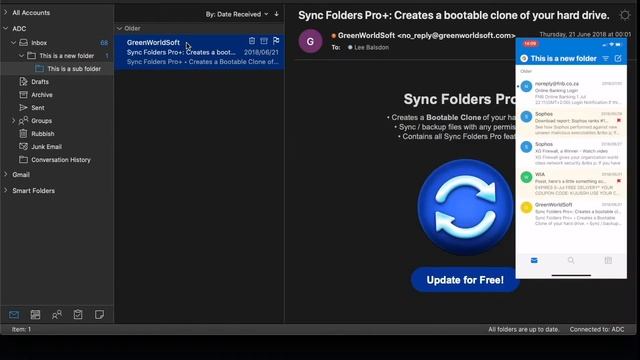Tap the phone's bottom mail tab icon
Viewport: 640px width, 360px height.
534,260
